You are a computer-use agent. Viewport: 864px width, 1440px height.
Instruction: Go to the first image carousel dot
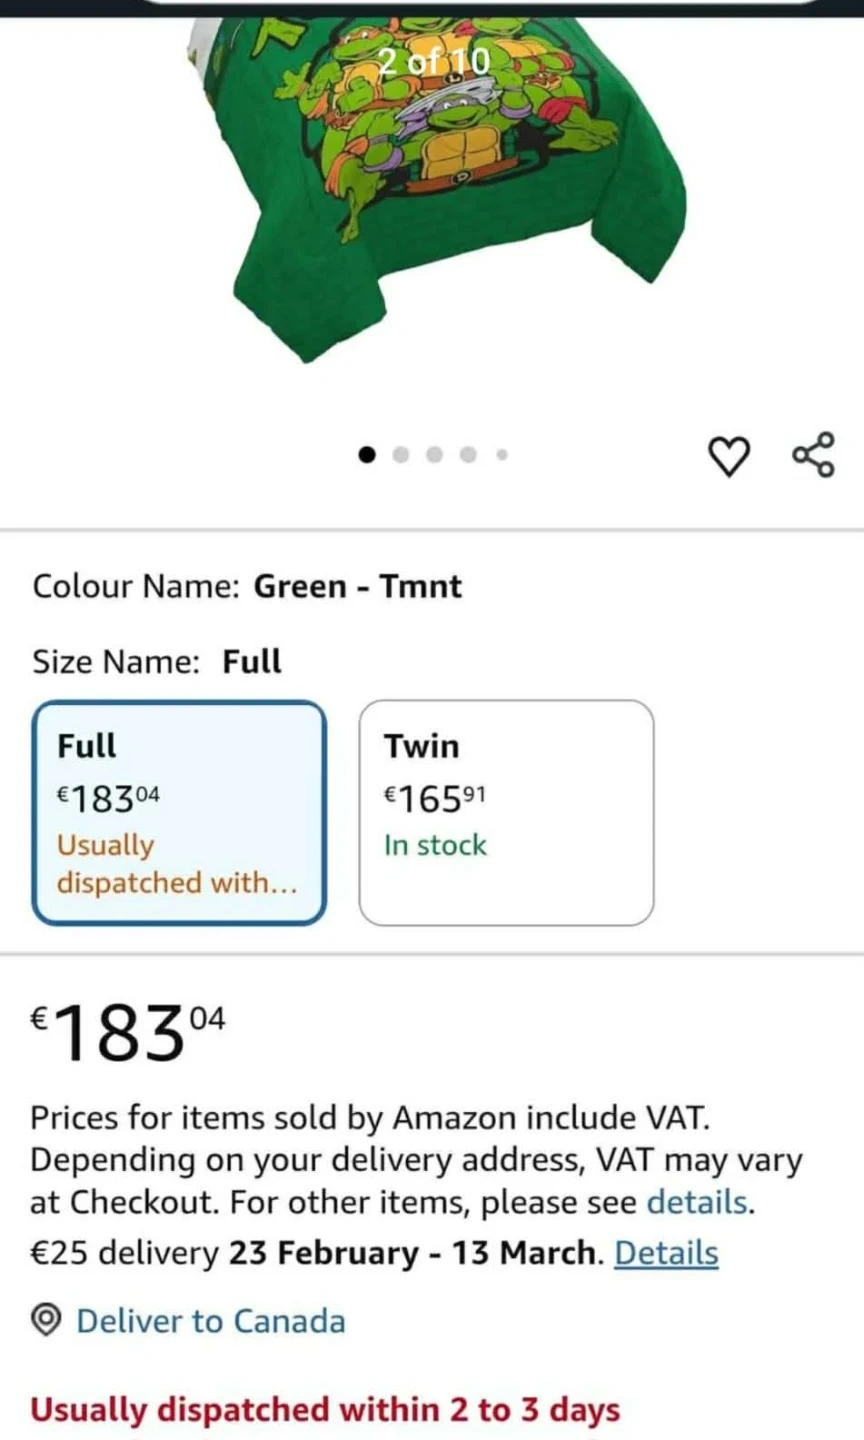367,455
